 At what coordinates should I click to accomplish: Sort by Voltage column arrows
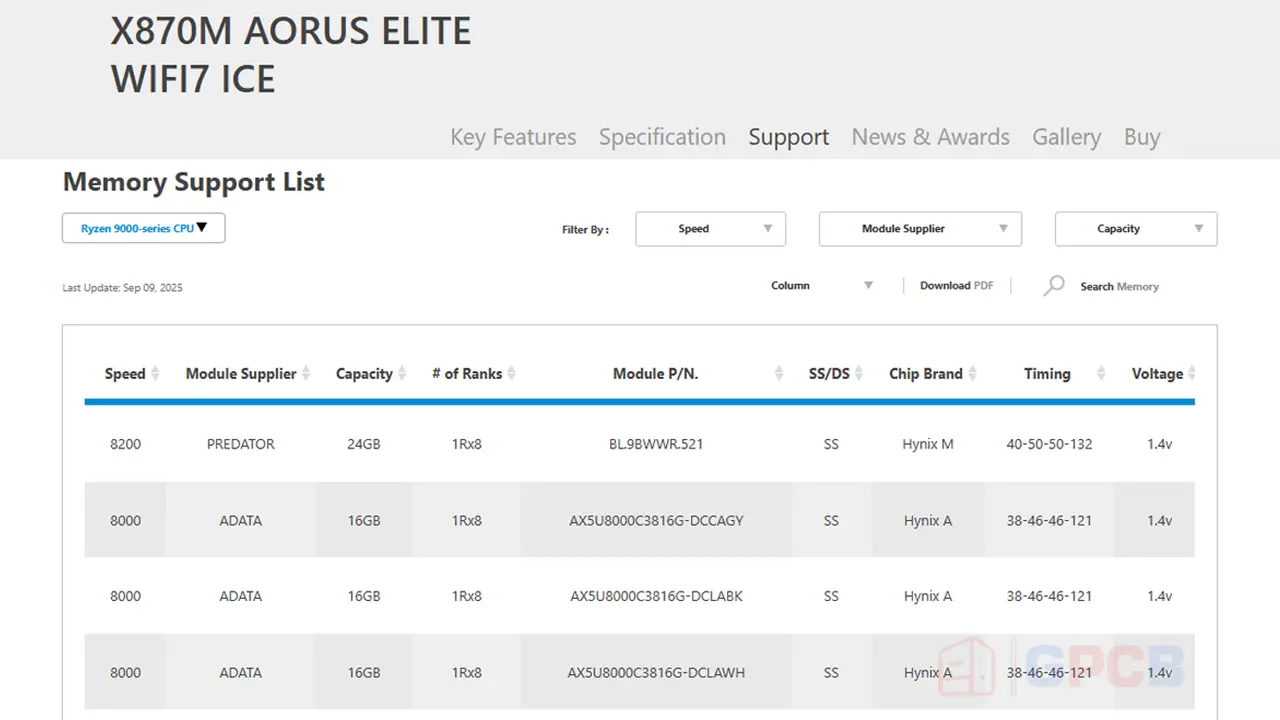pos(1191,374)
